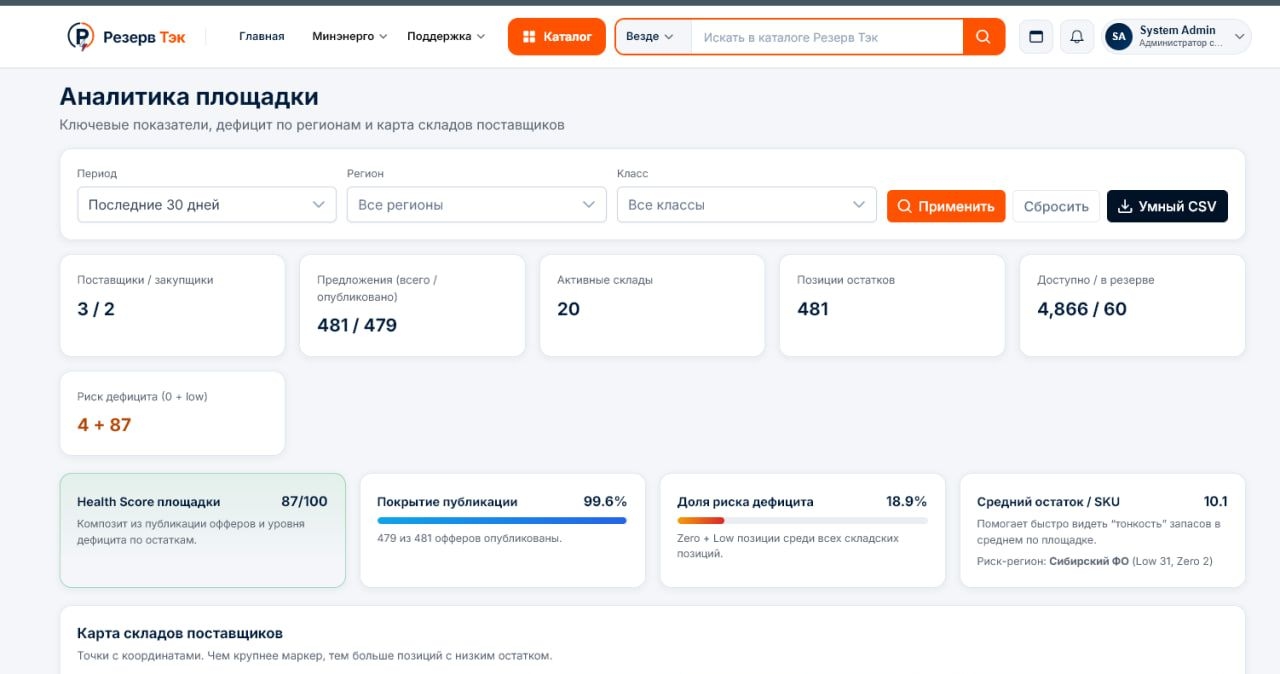
Task: Open the Период dropdown Последние 30 дней
Action: (x=207, y=205)
